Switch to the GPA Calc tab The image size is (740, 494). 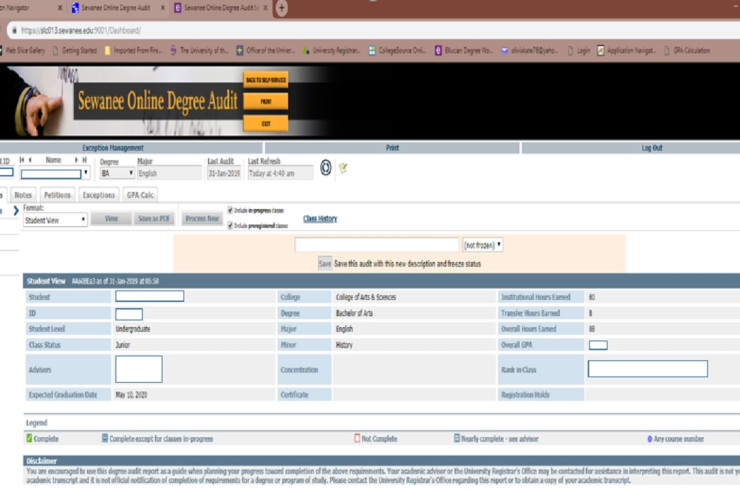tap(140, 195)
